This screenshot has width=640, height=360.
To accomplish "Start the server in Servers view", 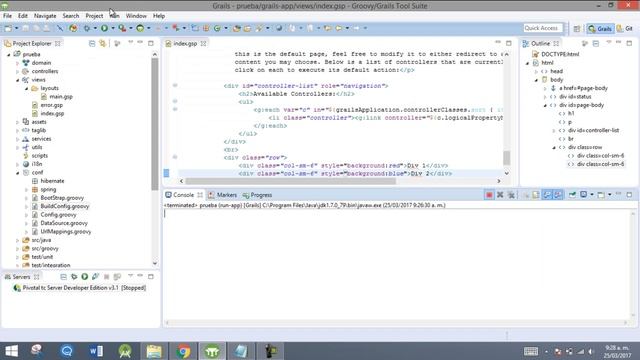I will (84, 277).
